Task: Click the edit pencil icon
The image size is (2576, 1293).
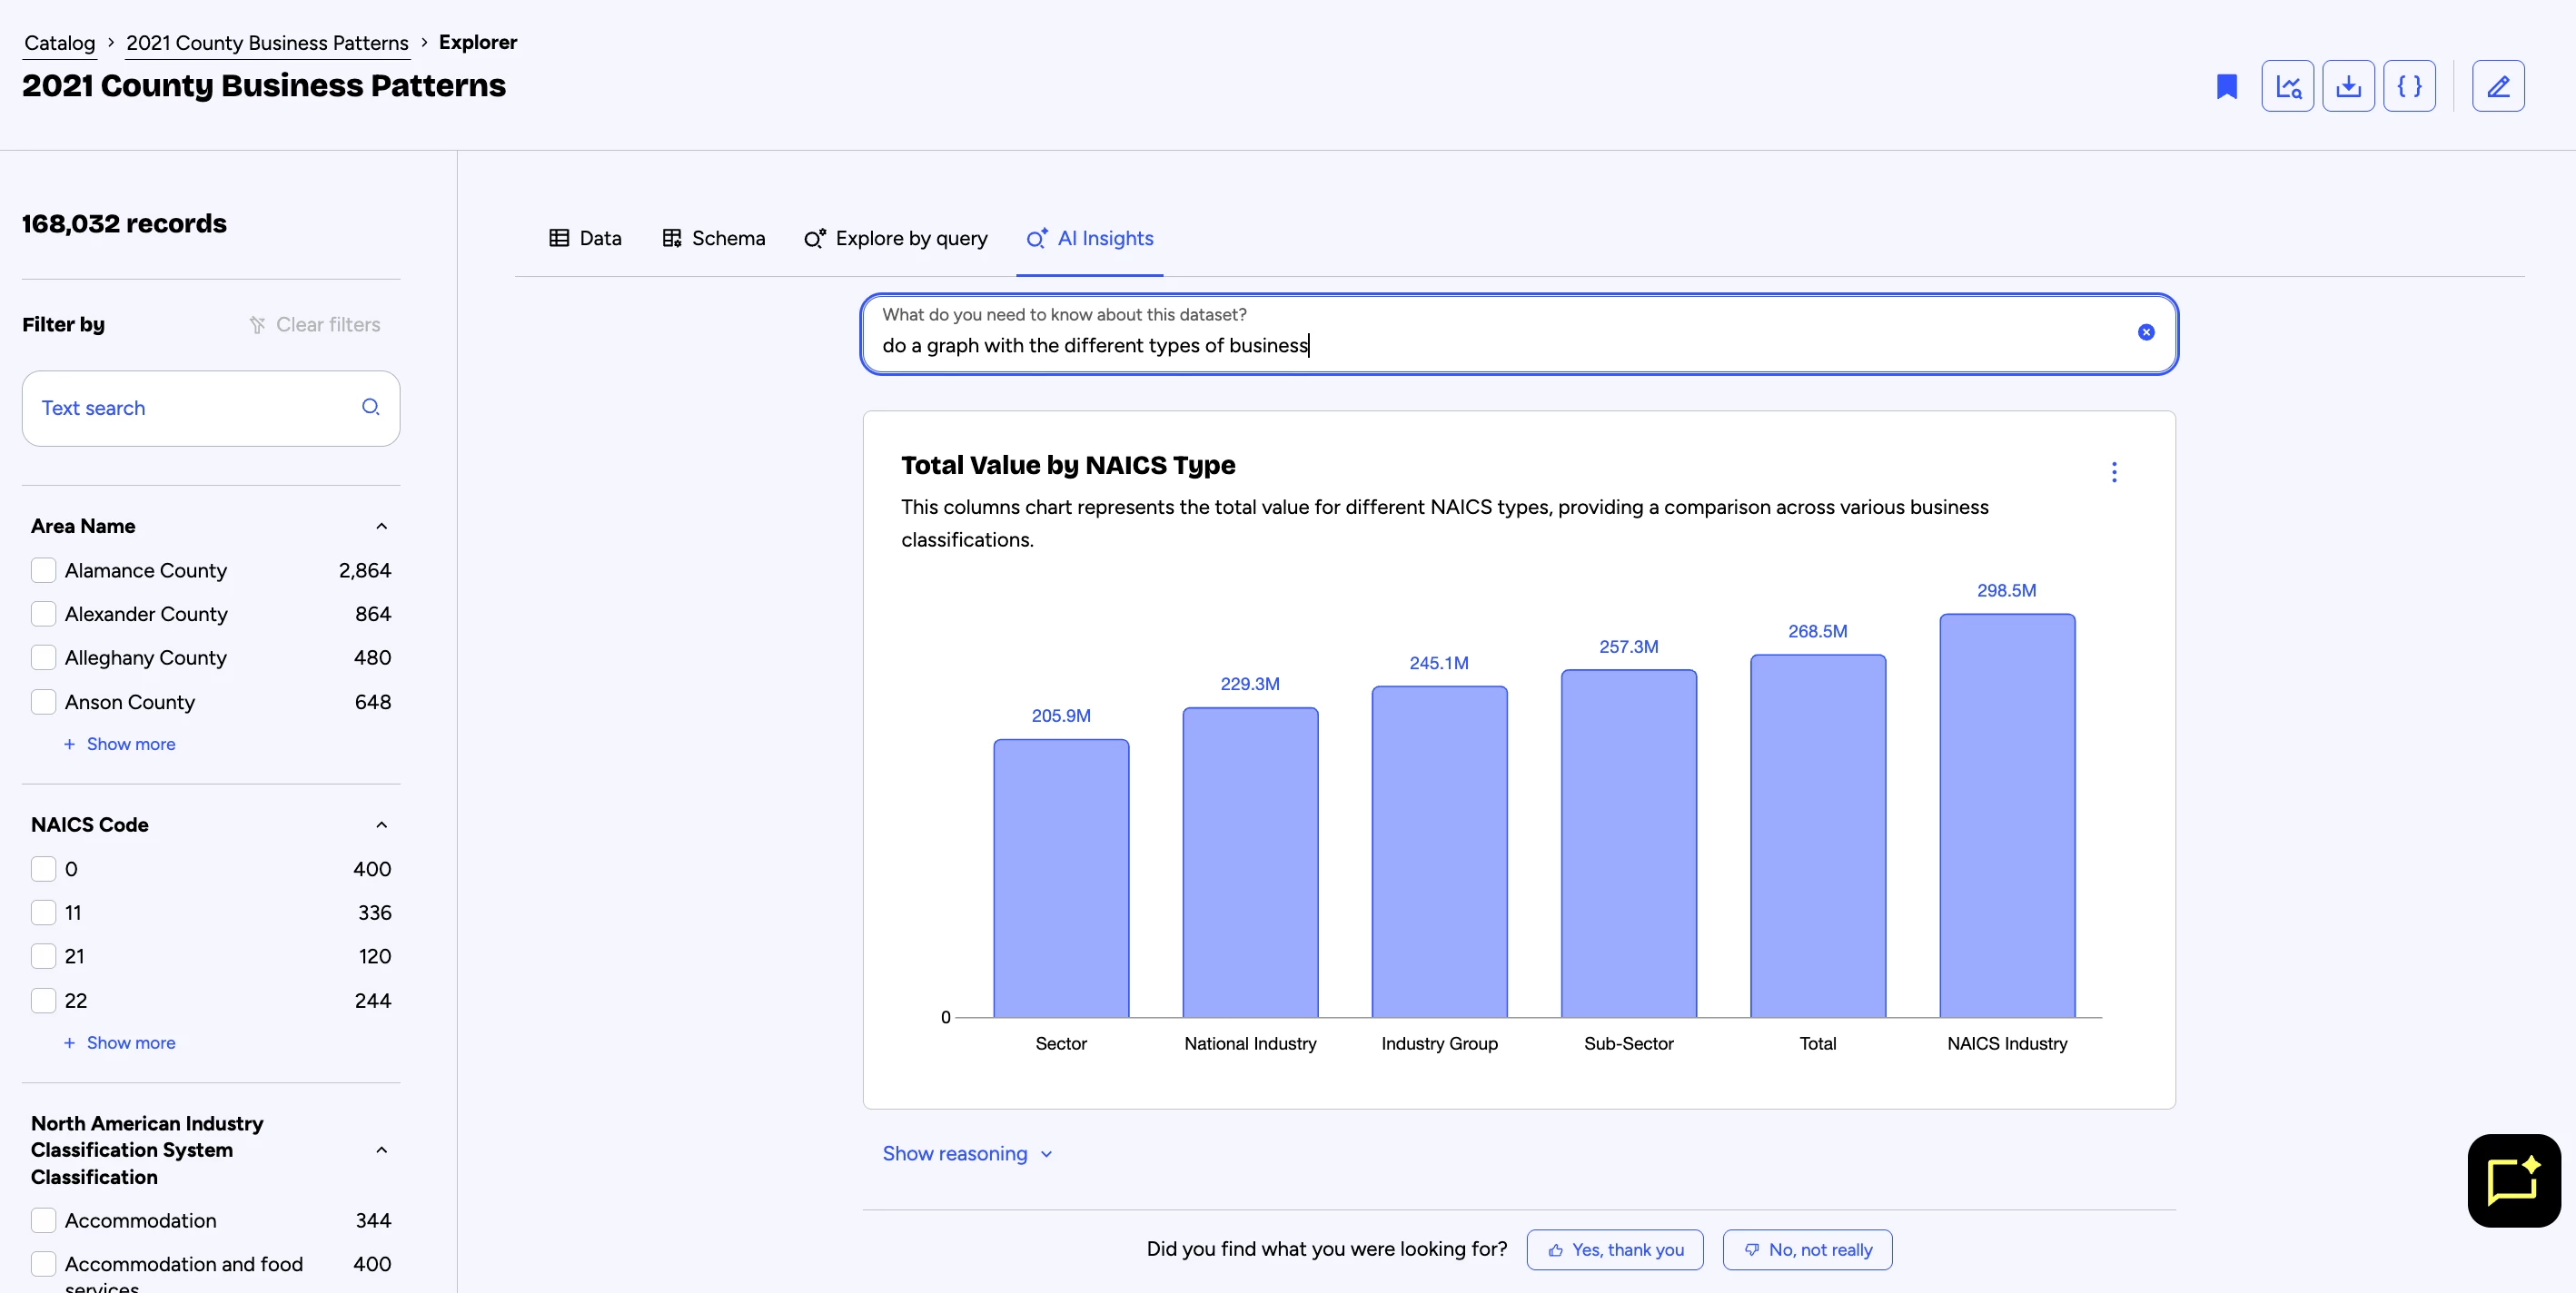Action: click(2498, 86)
